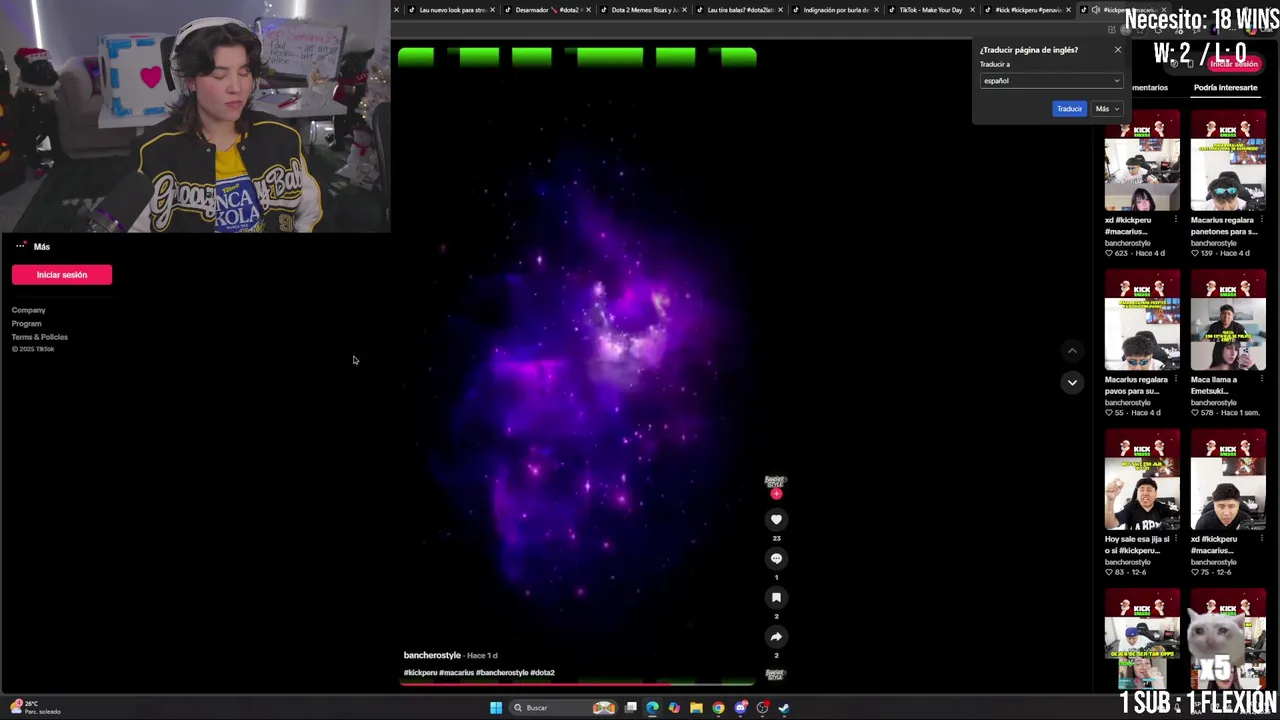Like the video with the heart icon
This screenshot has width=1280, height=720.
coord(776,519)
